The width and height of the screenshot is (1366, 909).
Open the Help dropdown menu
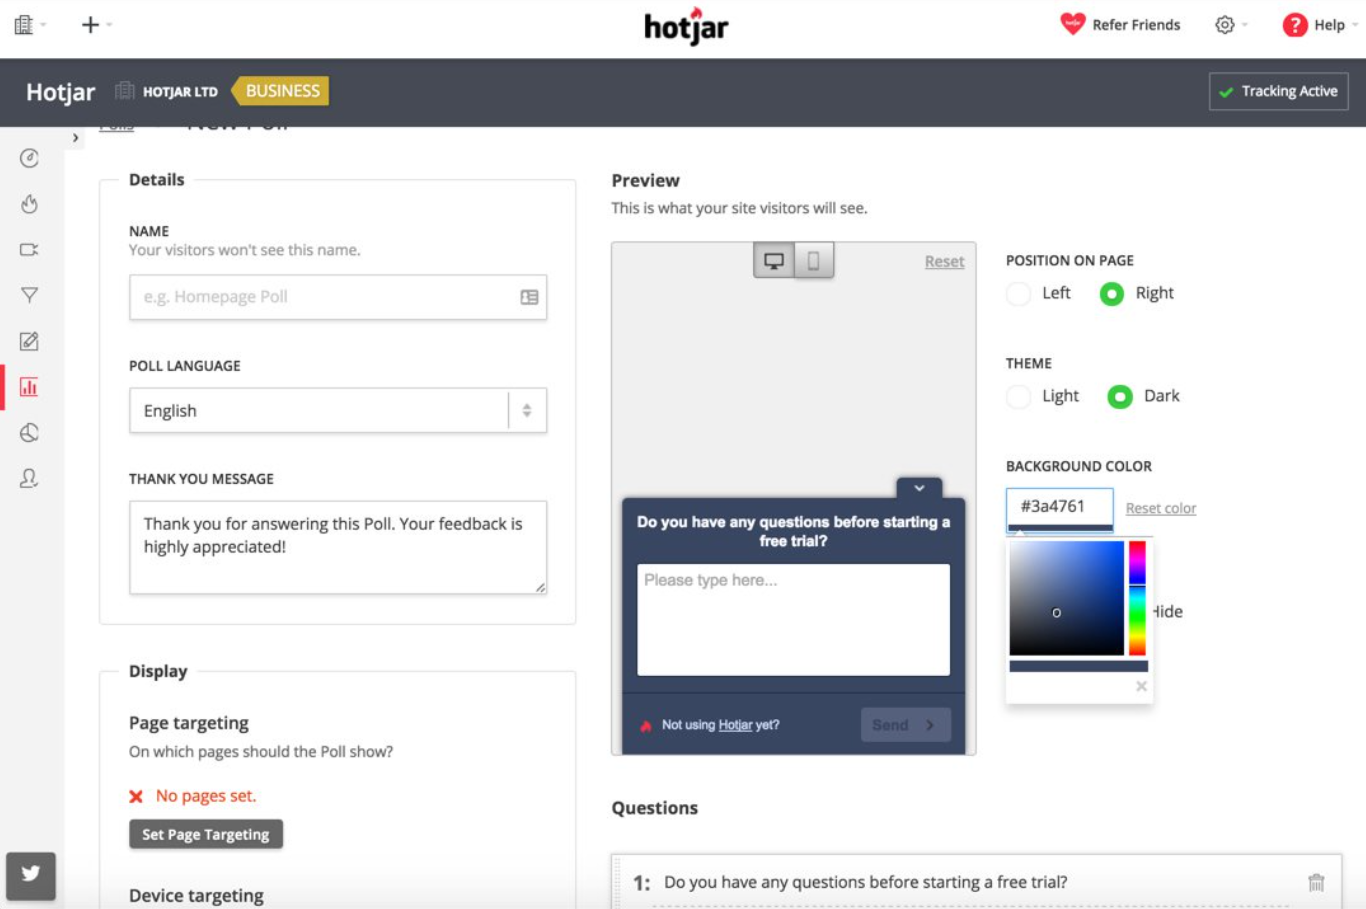(x=1320, y=25)
